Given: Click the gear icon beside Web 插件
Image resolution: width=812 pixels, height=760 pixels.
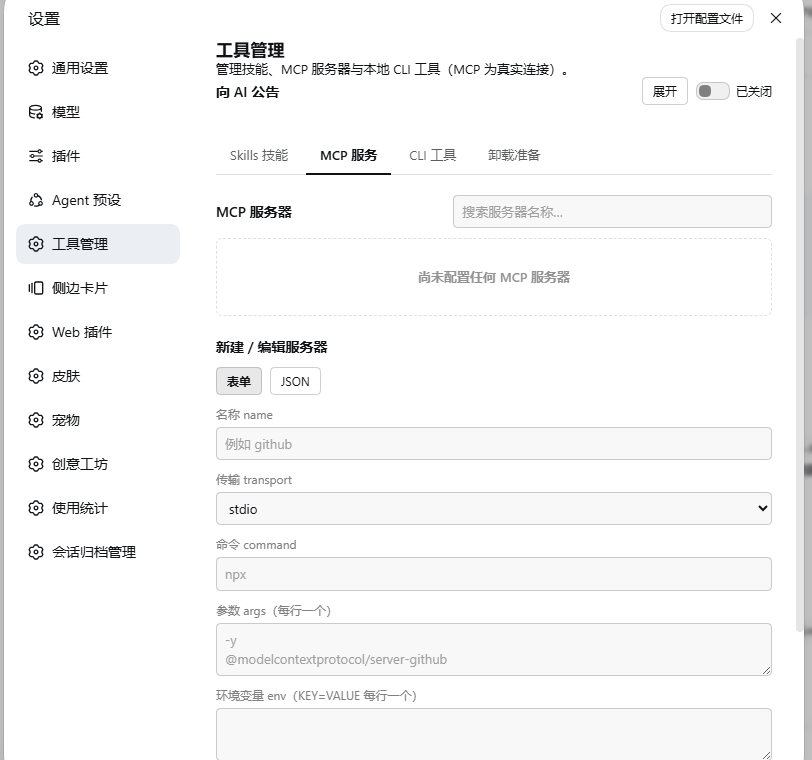Looking at the screenshot, I should pyautogui.click(x=36, y=332).
